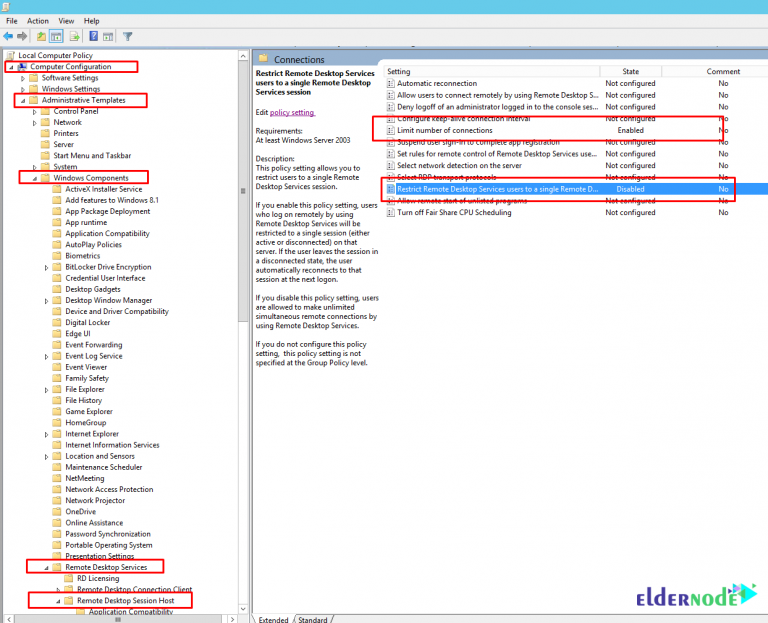This screenshot has height=623, width=768.
Task: Toggle the show/hide console tree icon
Action: coord(57,37)
